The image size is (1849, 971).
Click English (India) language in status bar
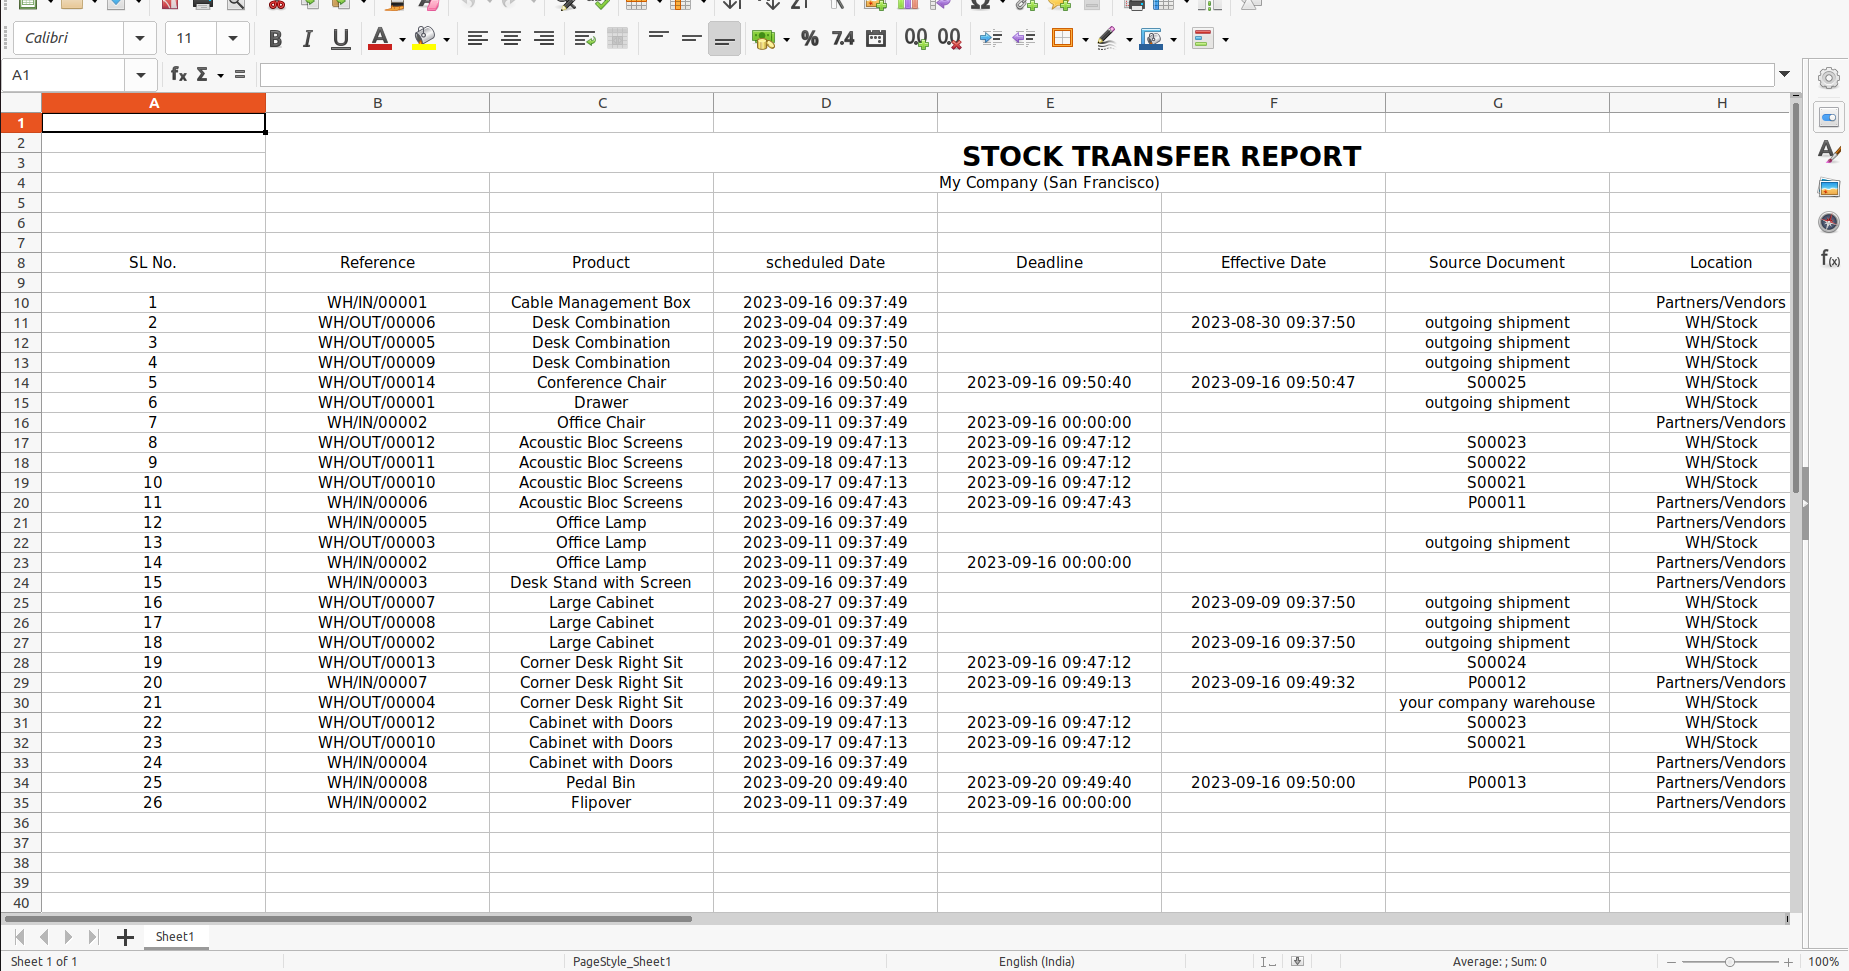click(1036, 961)
